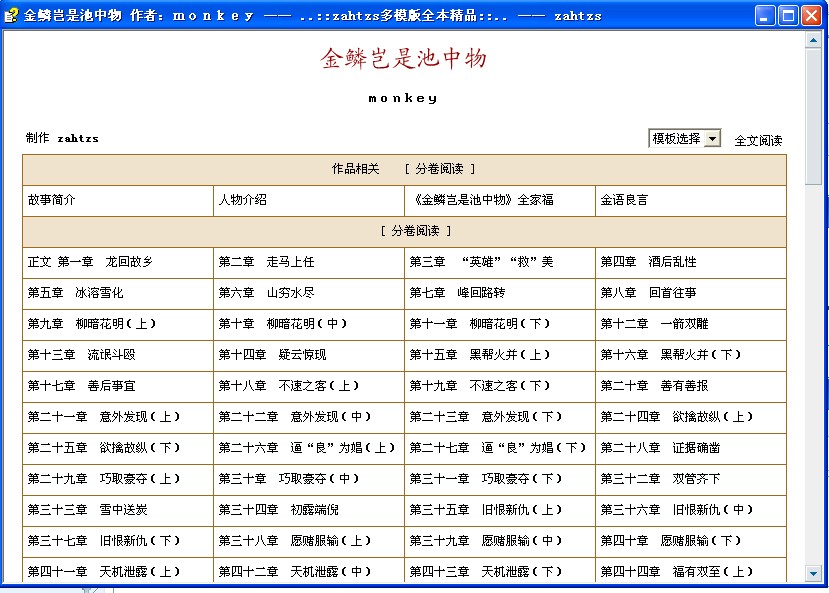Open 第三章 “英雄”“救”美
The height and width of the screenshot is (593, 829).
point(482,262)
